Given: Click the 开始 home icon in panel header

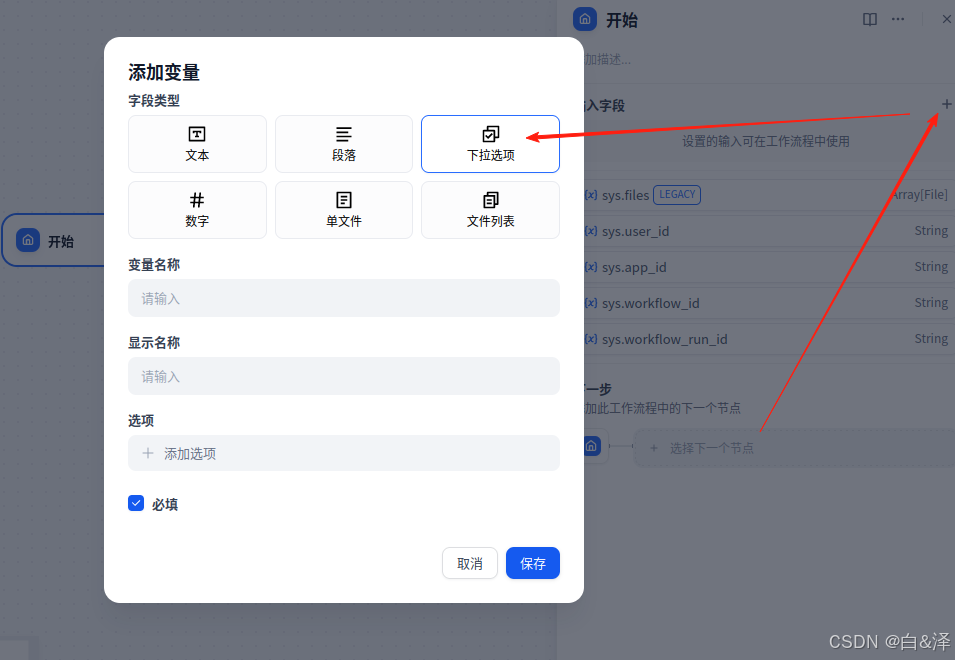Looking at the screenshot, I should [x=585, y=19].
